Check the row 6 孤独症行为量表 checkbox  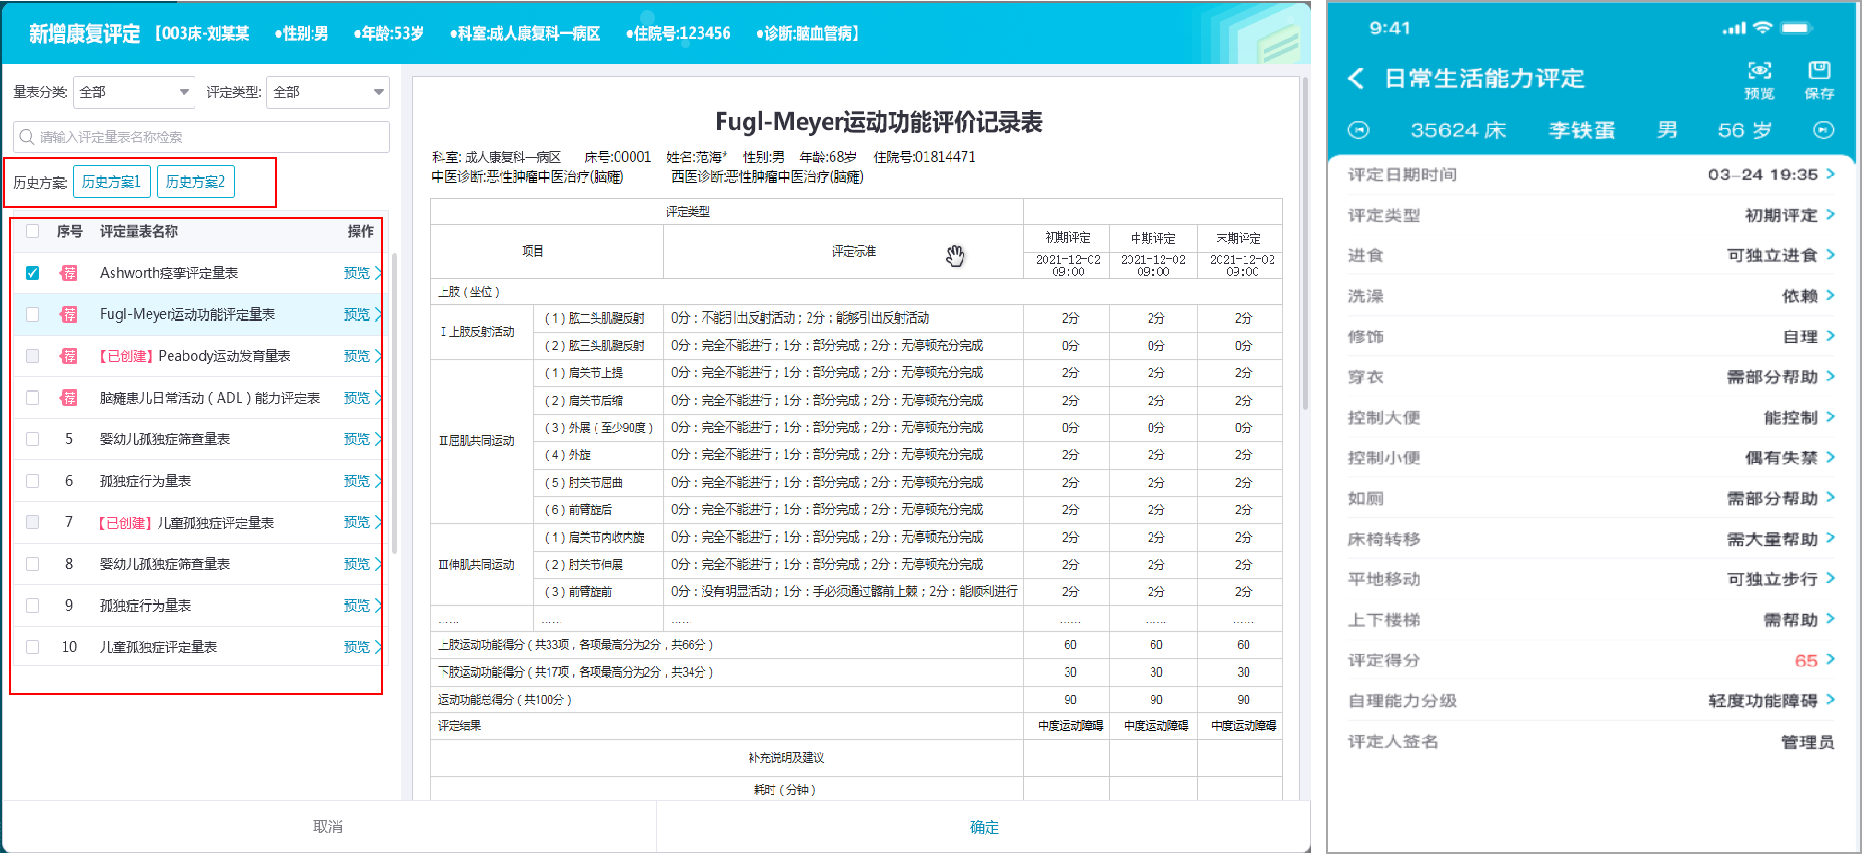33,481
